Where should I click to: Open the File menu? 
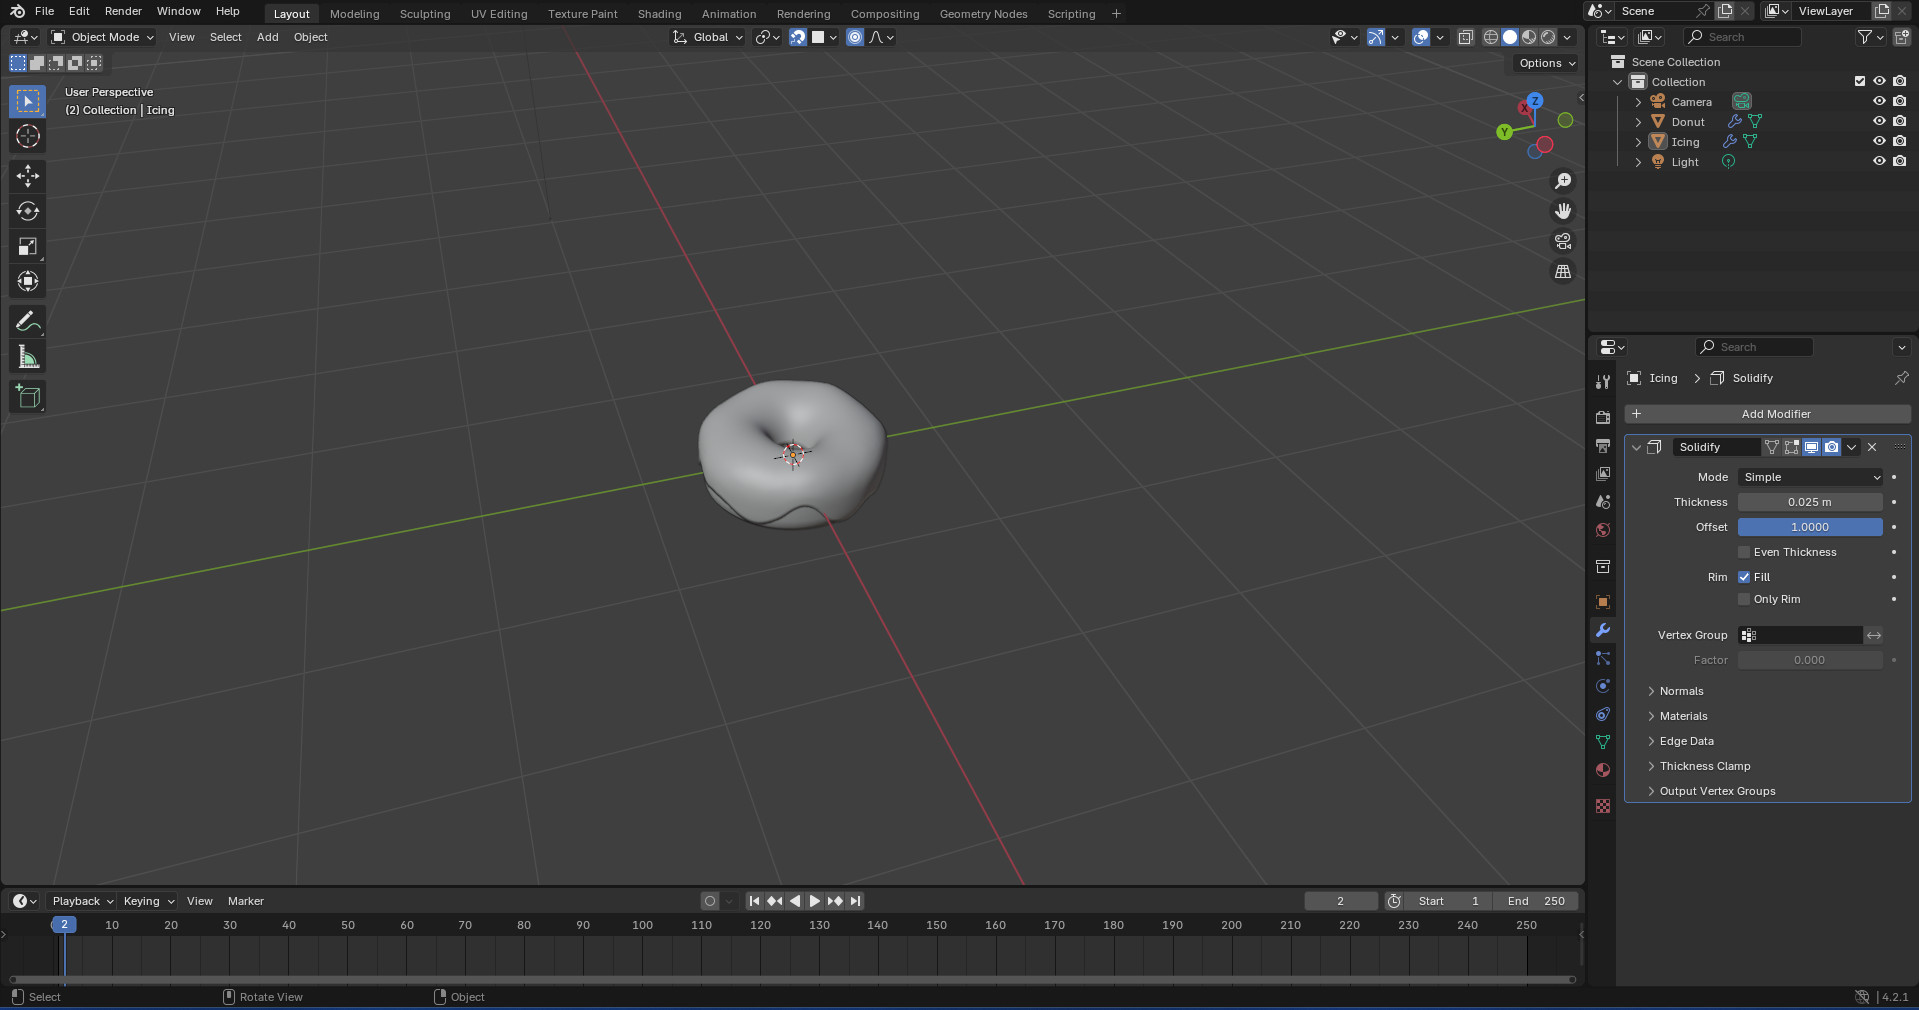point(44,11)
